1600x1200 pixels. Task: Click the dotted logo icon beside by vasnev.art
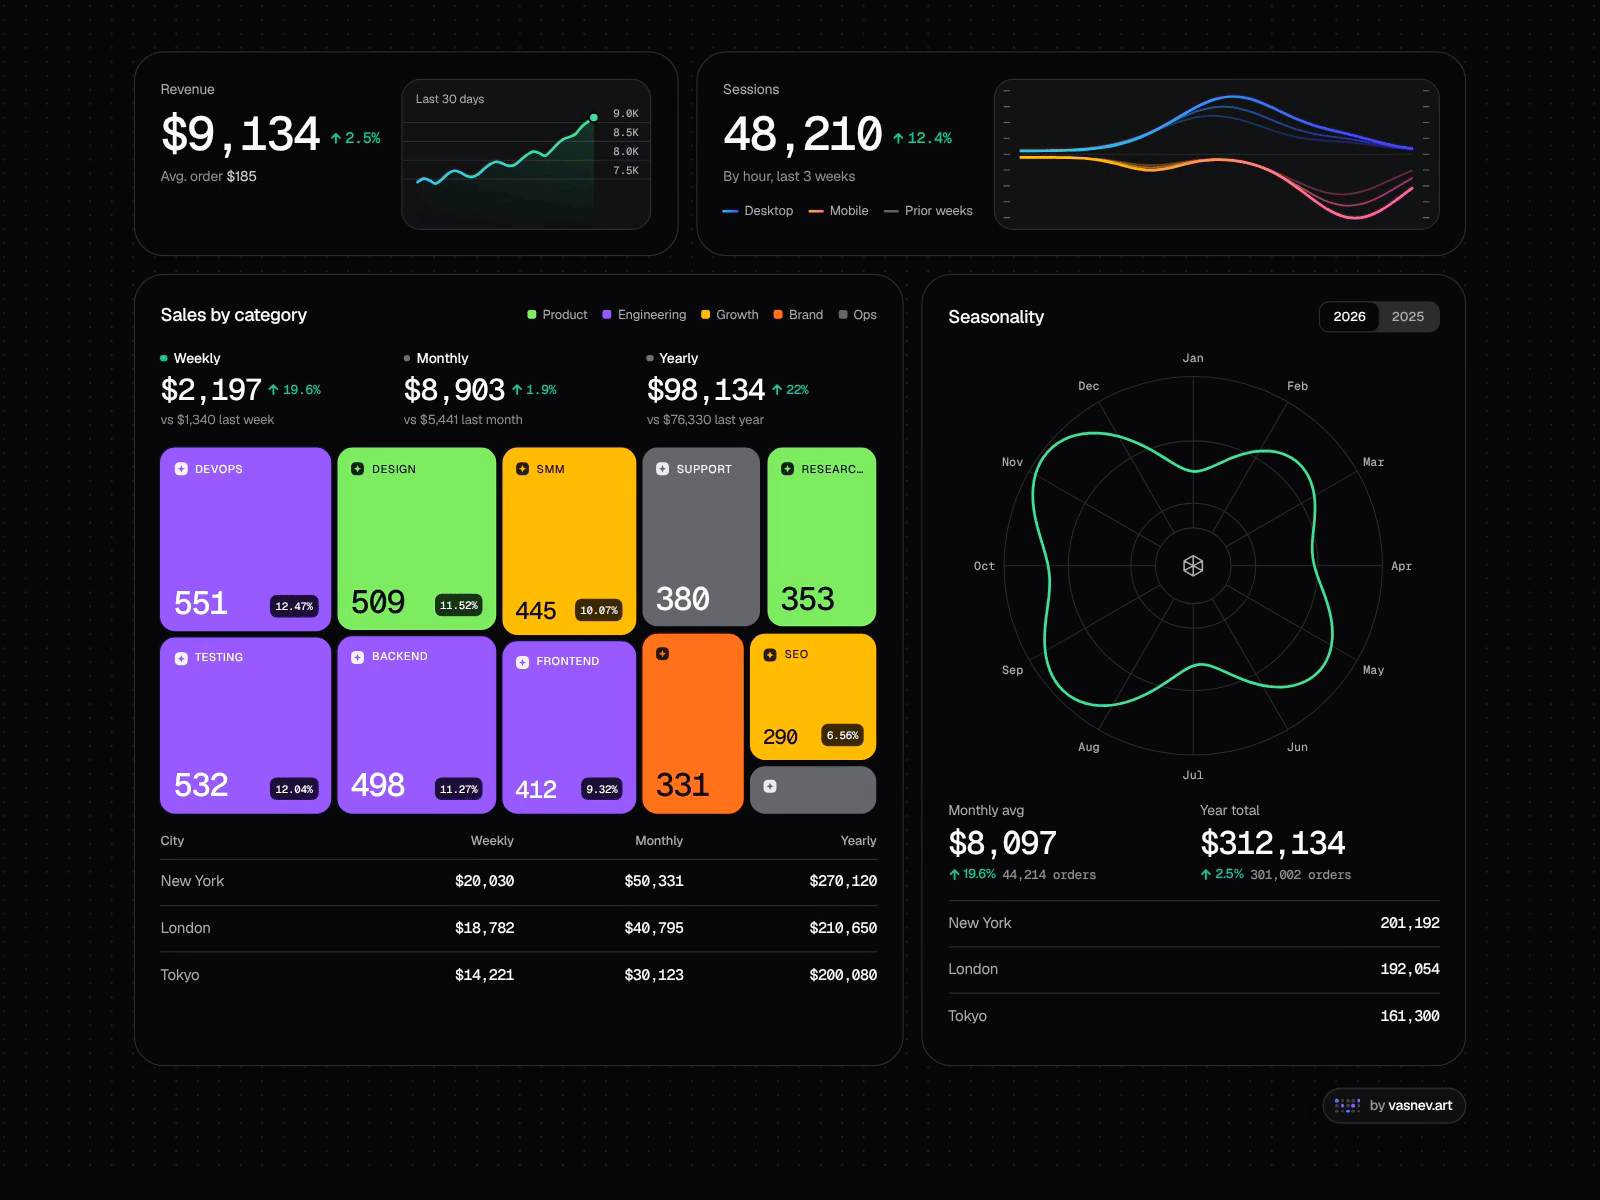pyautogui.click(x=1347, y=1105)
